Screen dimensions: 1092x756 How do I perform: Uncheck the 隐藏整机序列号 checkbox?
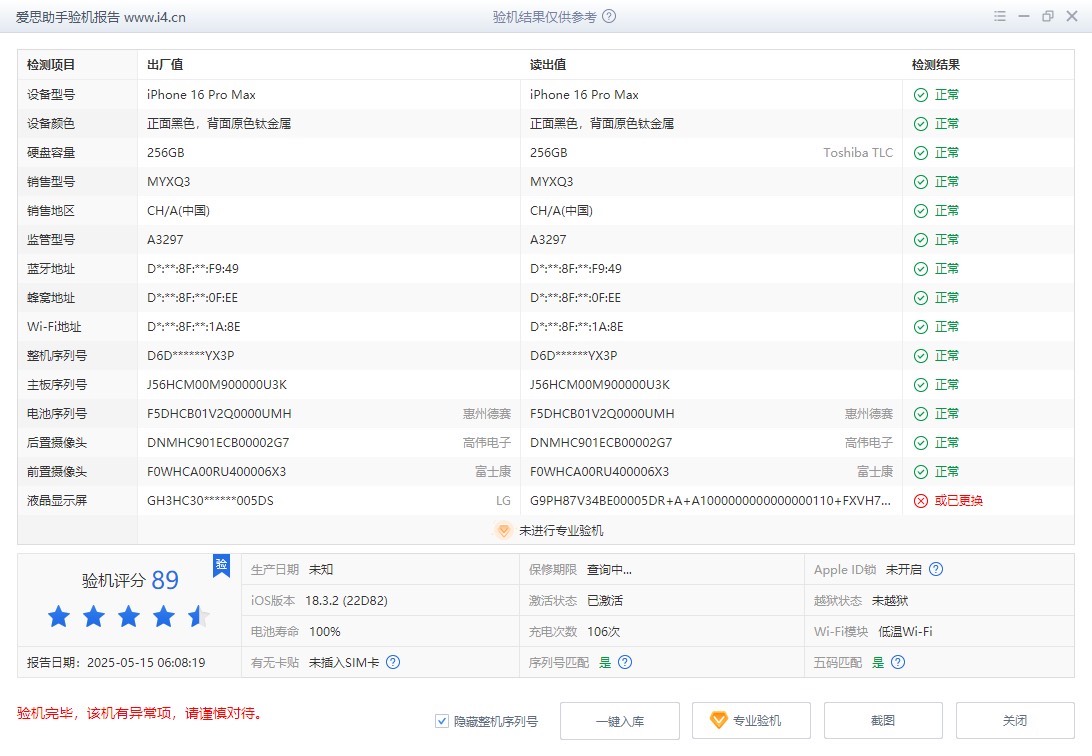[x=442, y=721]
